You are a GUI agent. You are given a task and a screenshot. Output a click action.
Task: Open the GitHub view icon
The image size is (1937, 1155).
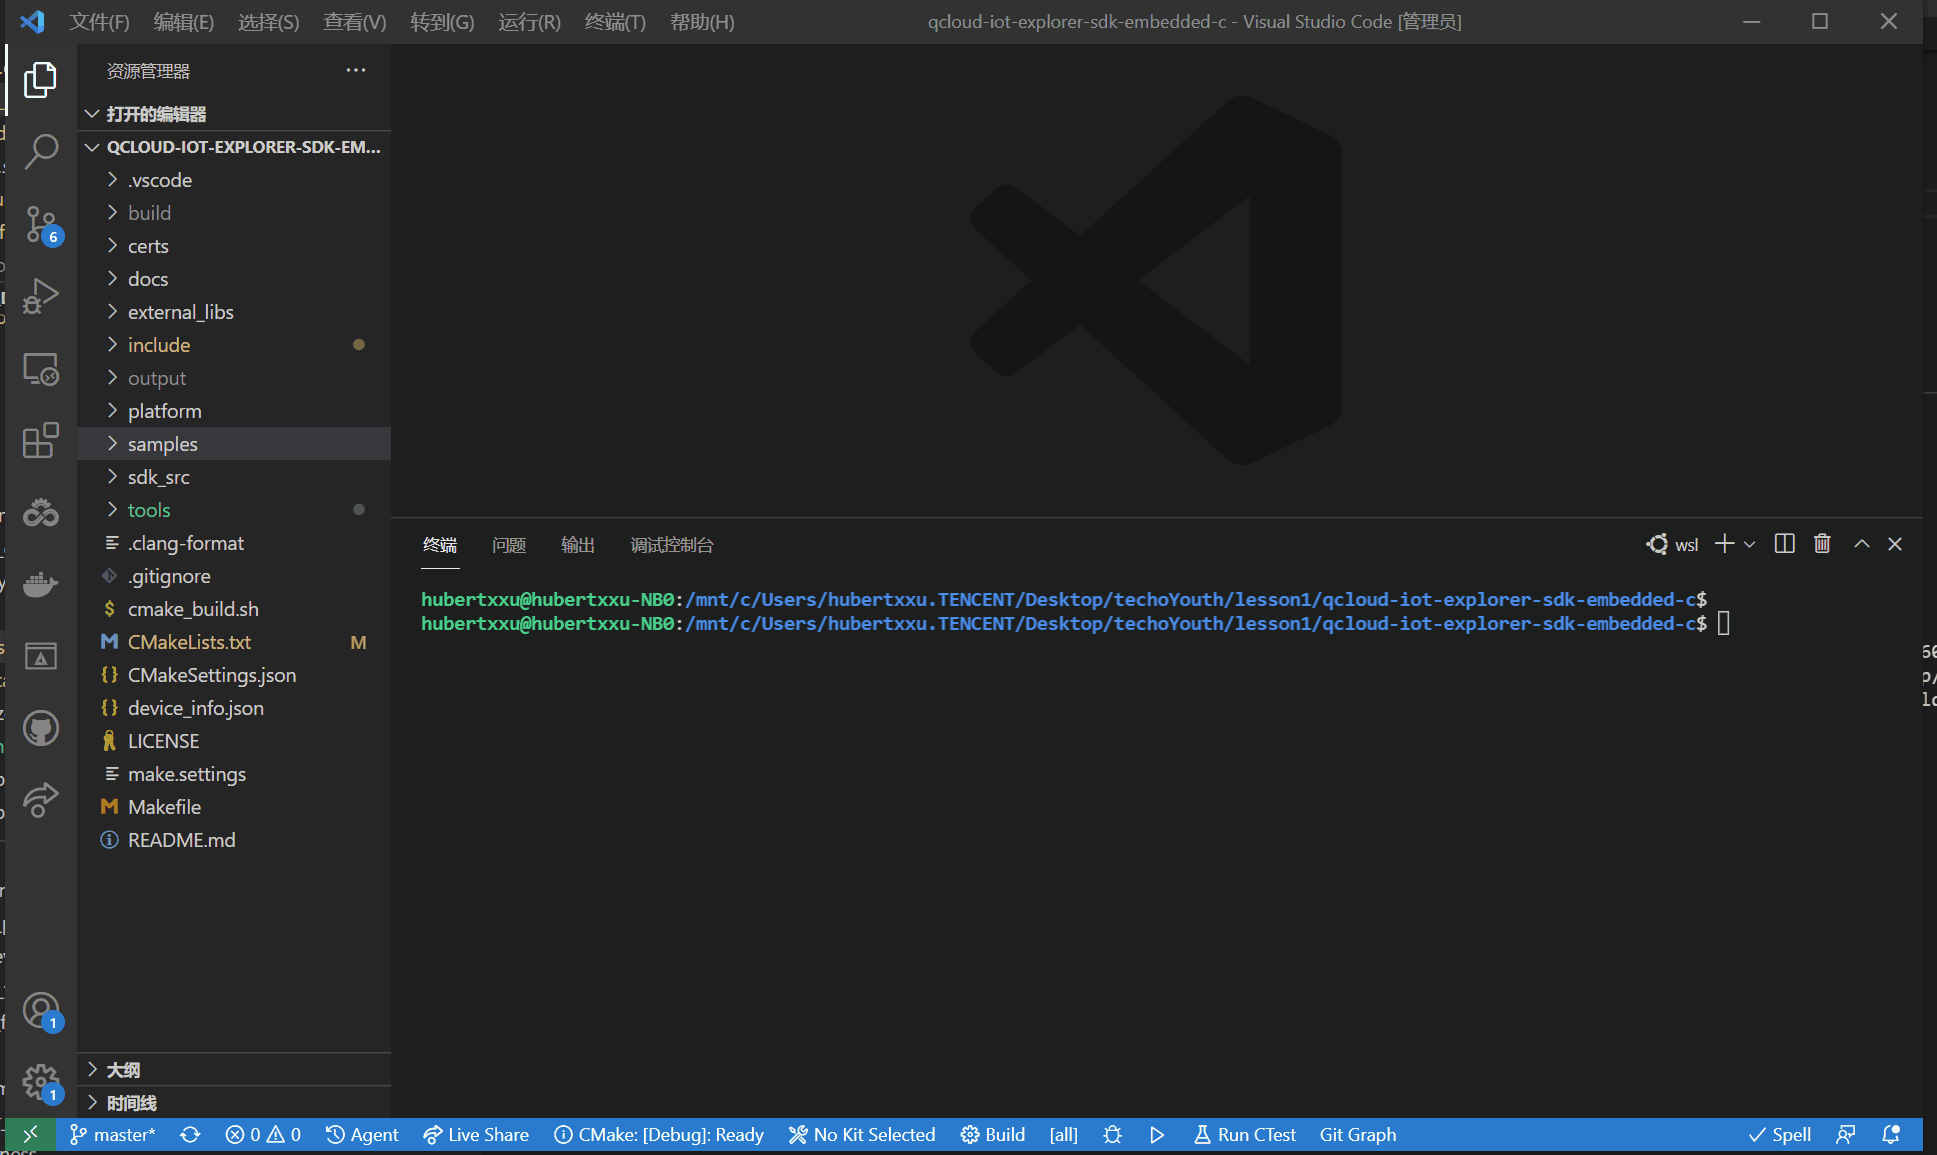click(41, 728)
